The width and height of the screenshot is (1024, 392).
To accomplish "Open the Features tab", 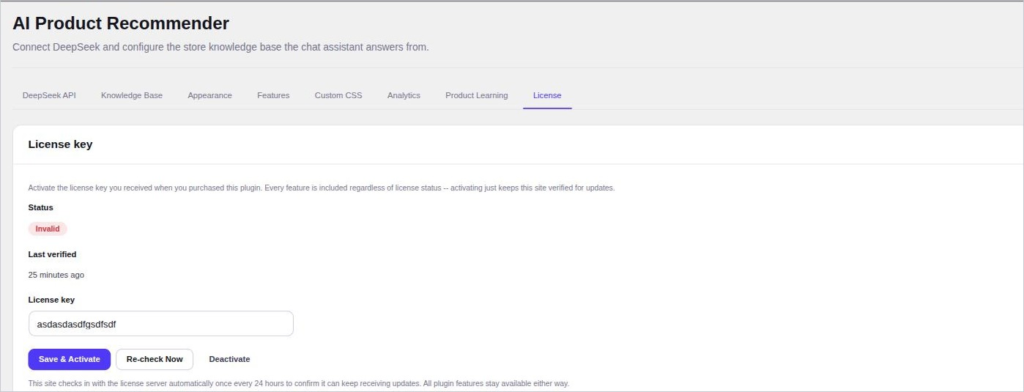I will coord(273,95).
